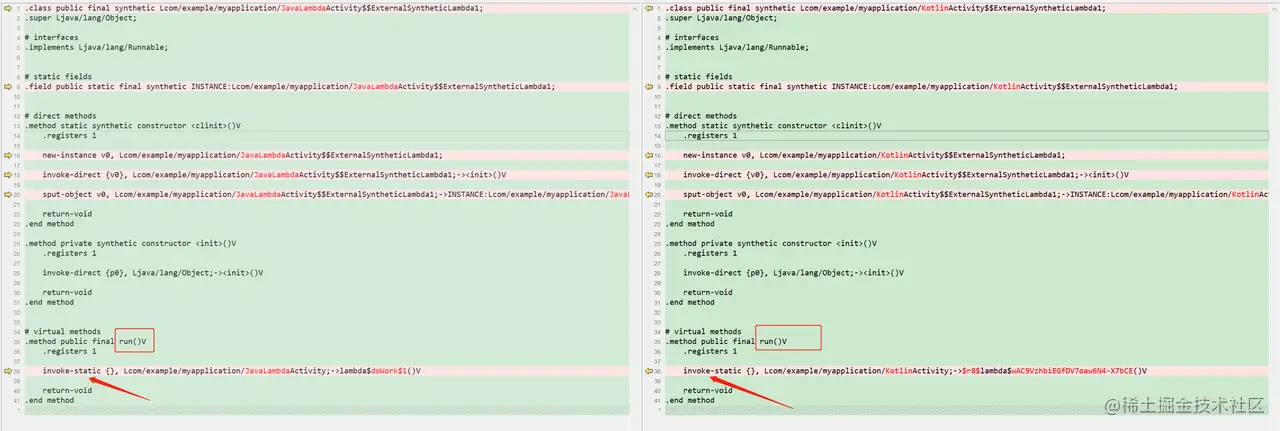Click '.registers 1' on line 26, right pane
The height and width of the screenshot is (431, 1280).
click(710, 253)
